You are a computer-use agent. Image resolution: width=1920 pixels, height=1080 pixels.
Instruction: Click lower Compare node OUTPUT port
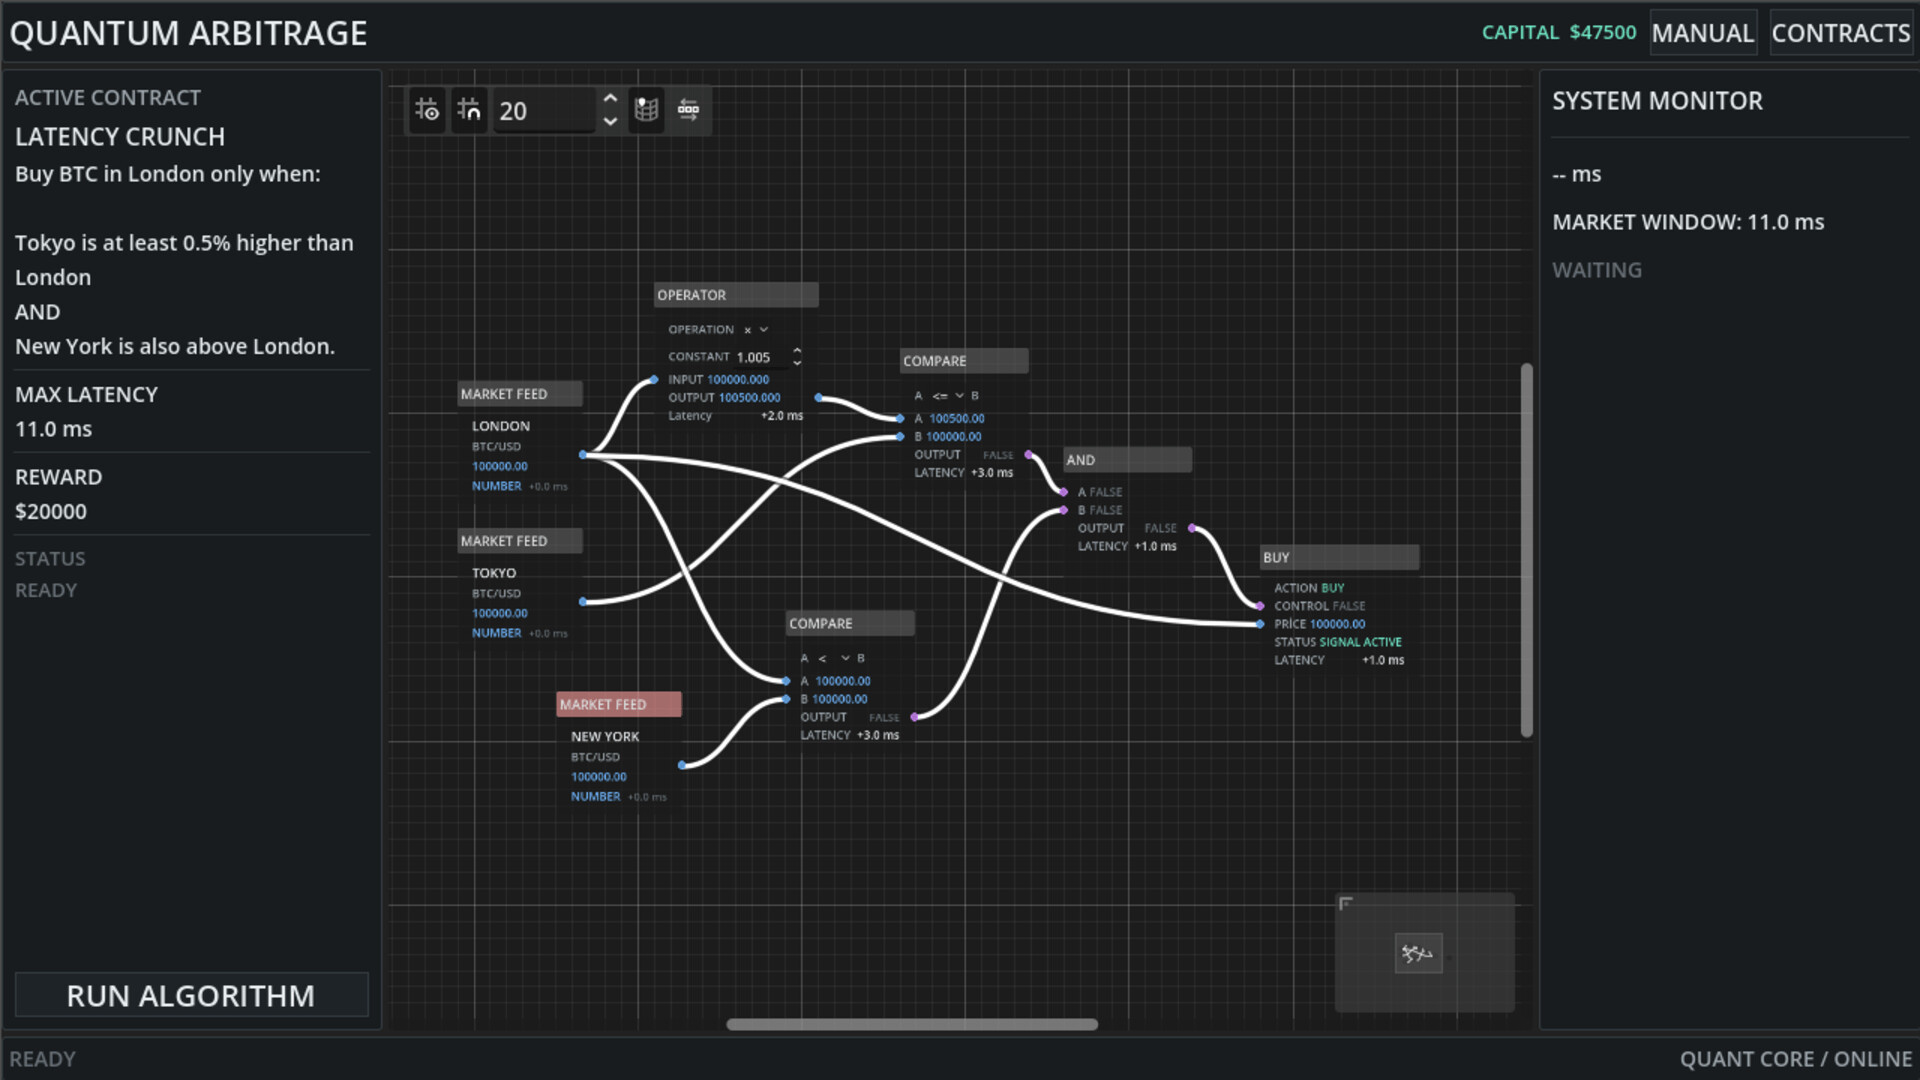[915, 718]
